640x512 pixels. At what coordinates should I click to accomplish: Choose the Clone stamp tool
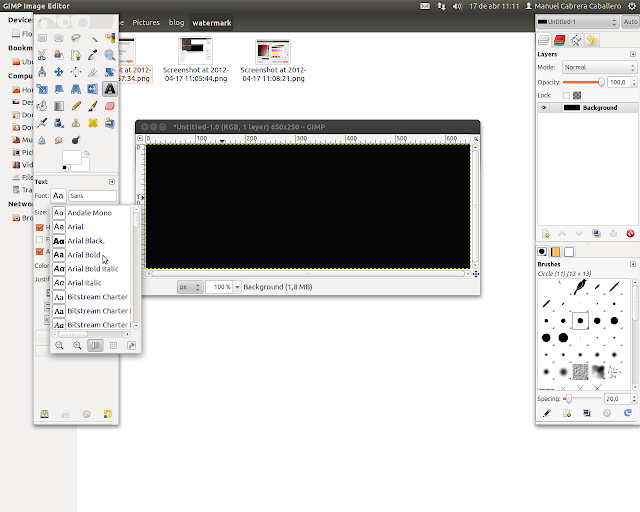click(76, 123)
